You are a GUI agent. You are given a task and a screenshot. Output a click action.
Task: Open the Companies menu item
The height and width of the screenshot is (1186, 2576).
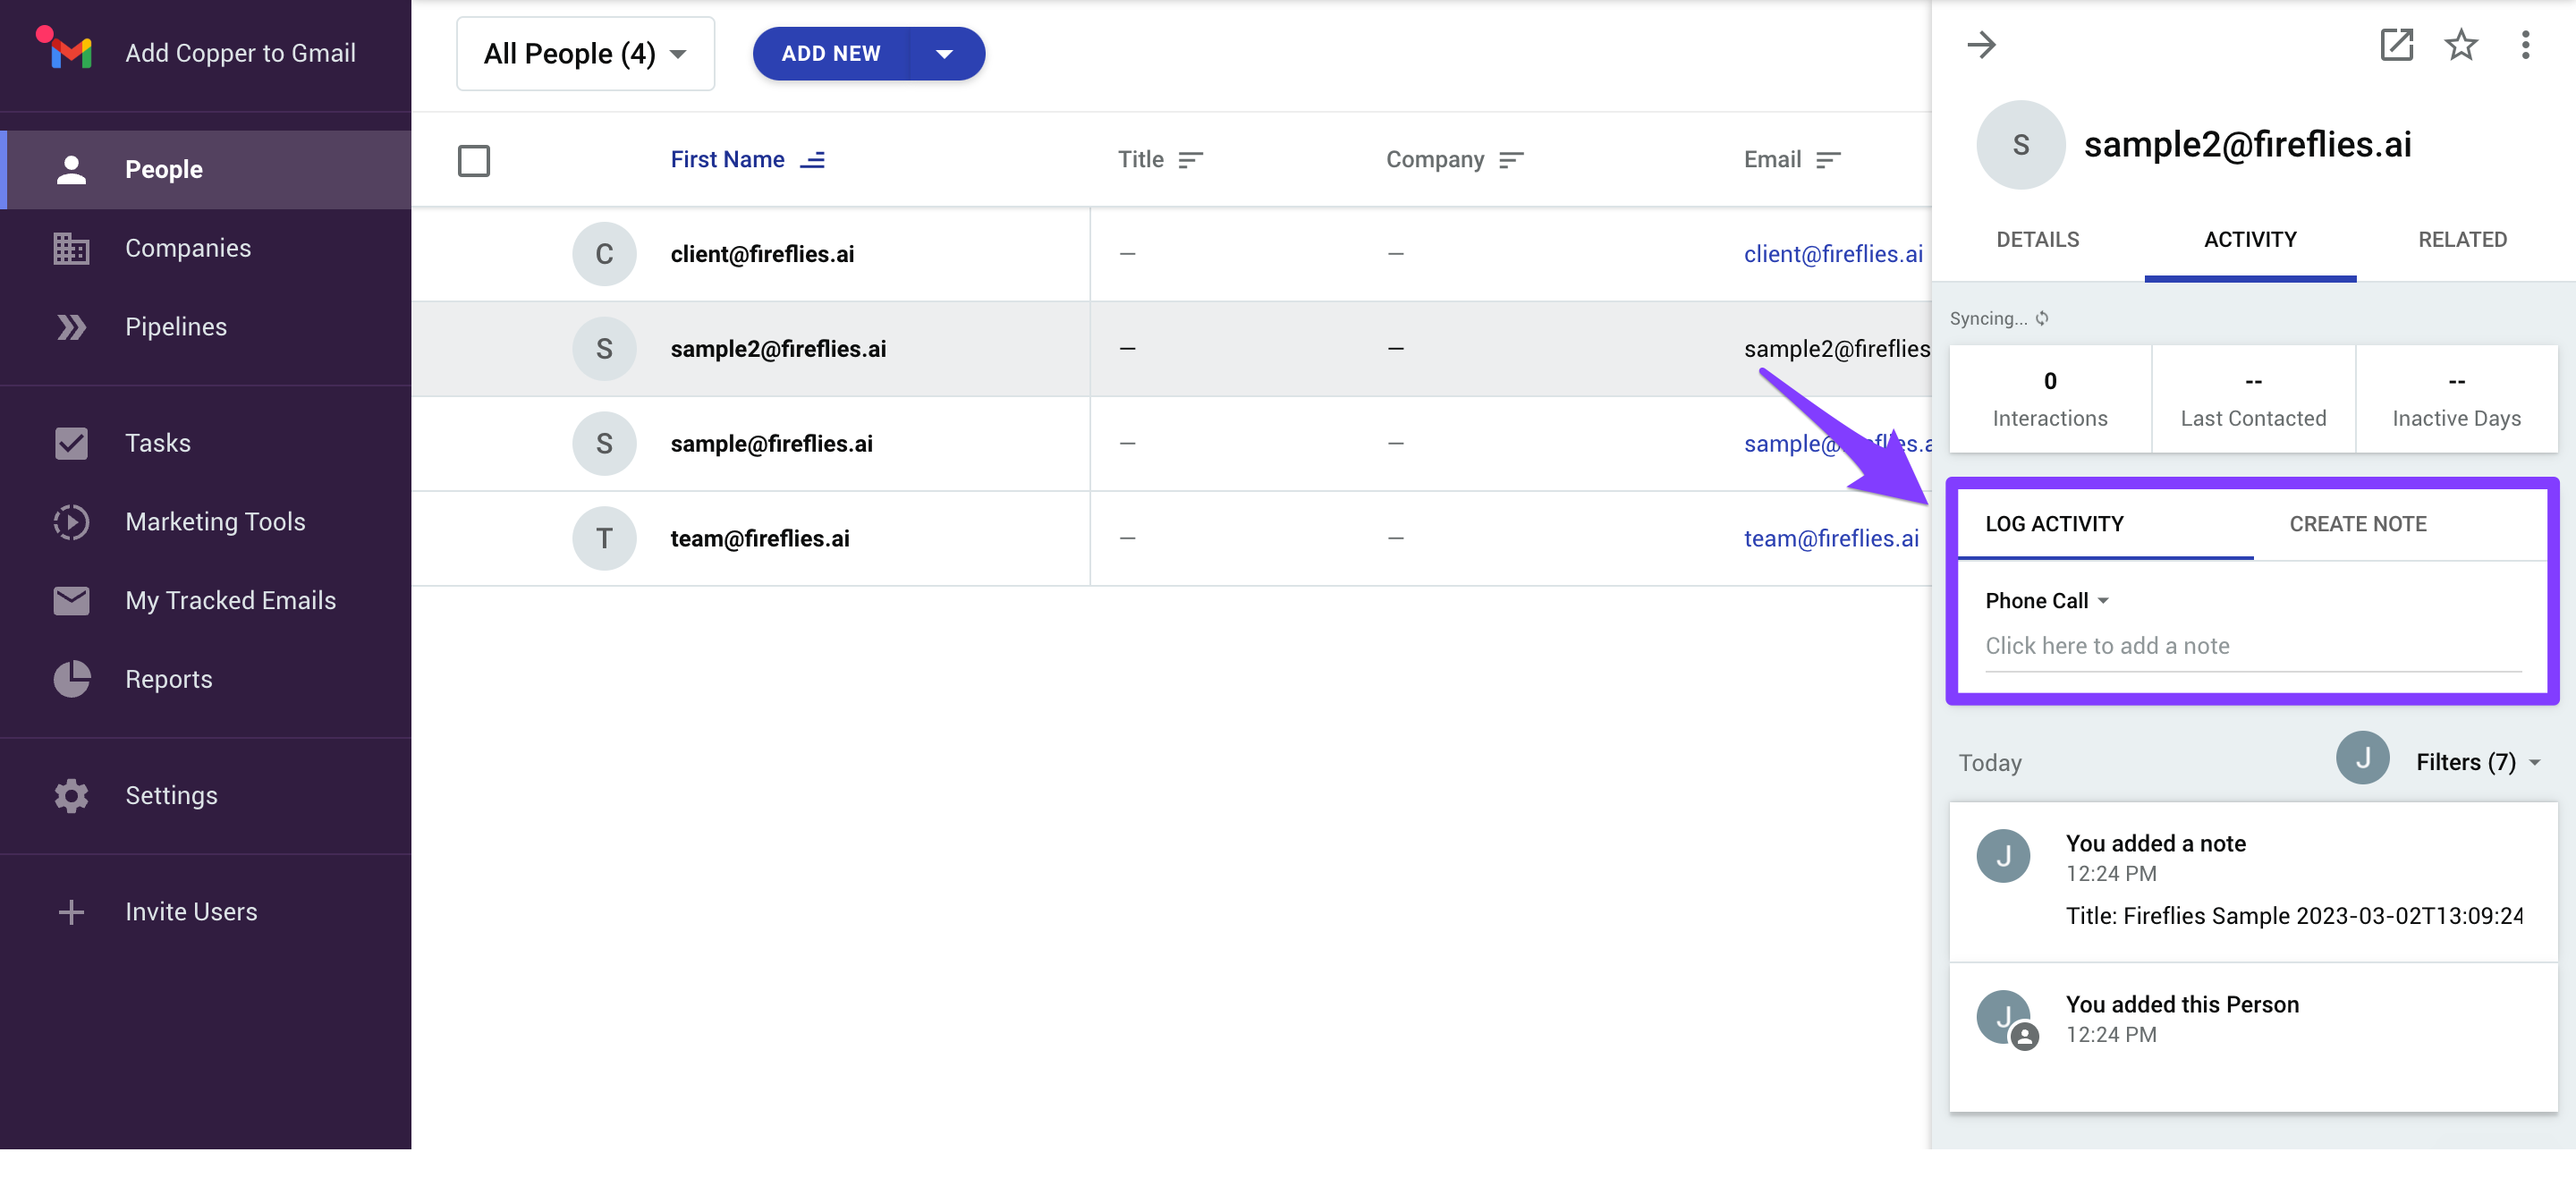coord(188,248)
